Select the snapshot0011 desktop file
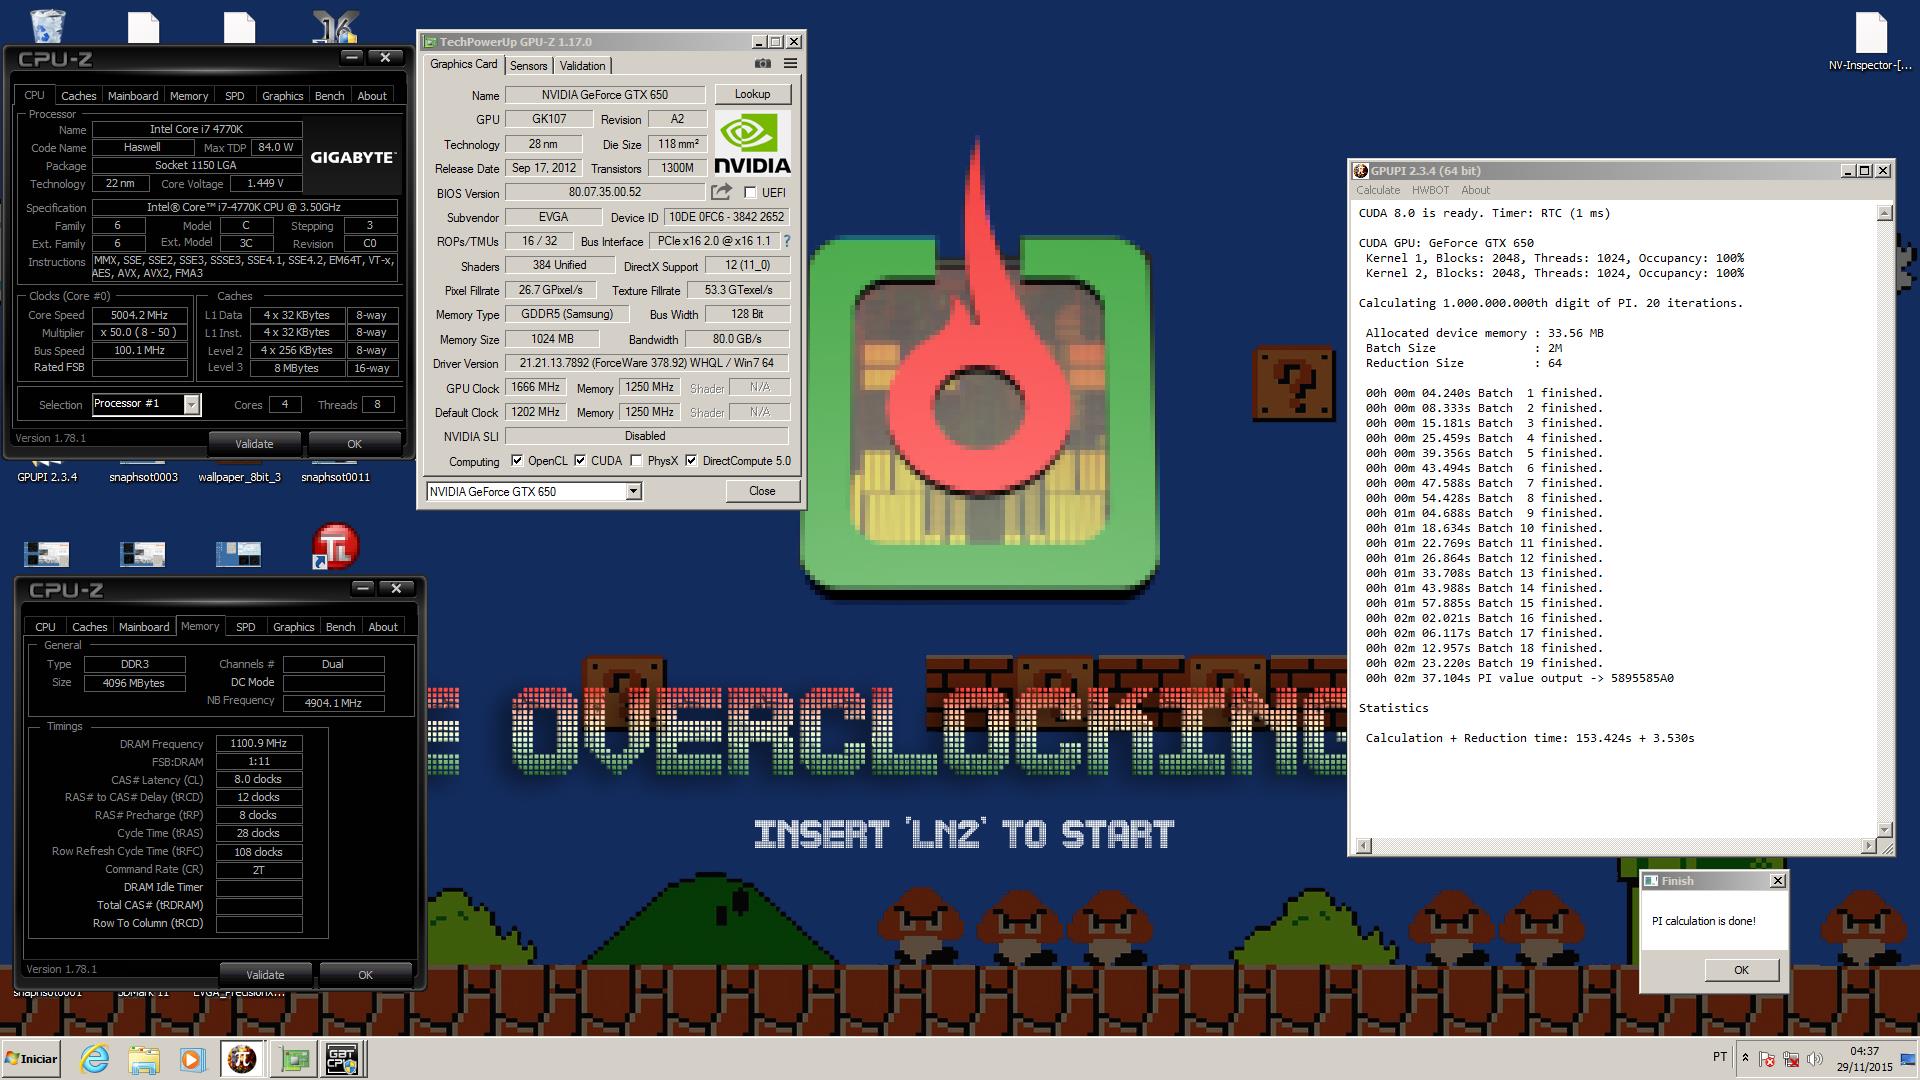 pyautogui.click(x=335, y=476)
